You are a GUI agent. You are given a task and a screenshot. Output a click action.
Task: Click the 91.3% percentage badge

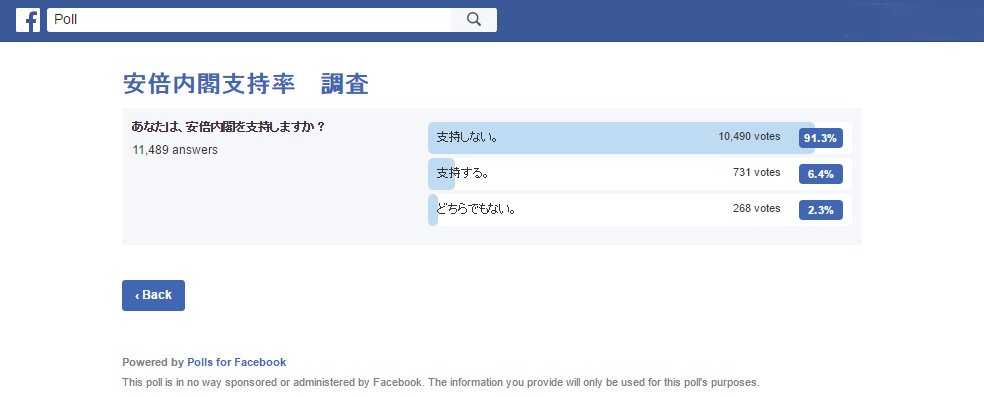[x=820, y=138]
